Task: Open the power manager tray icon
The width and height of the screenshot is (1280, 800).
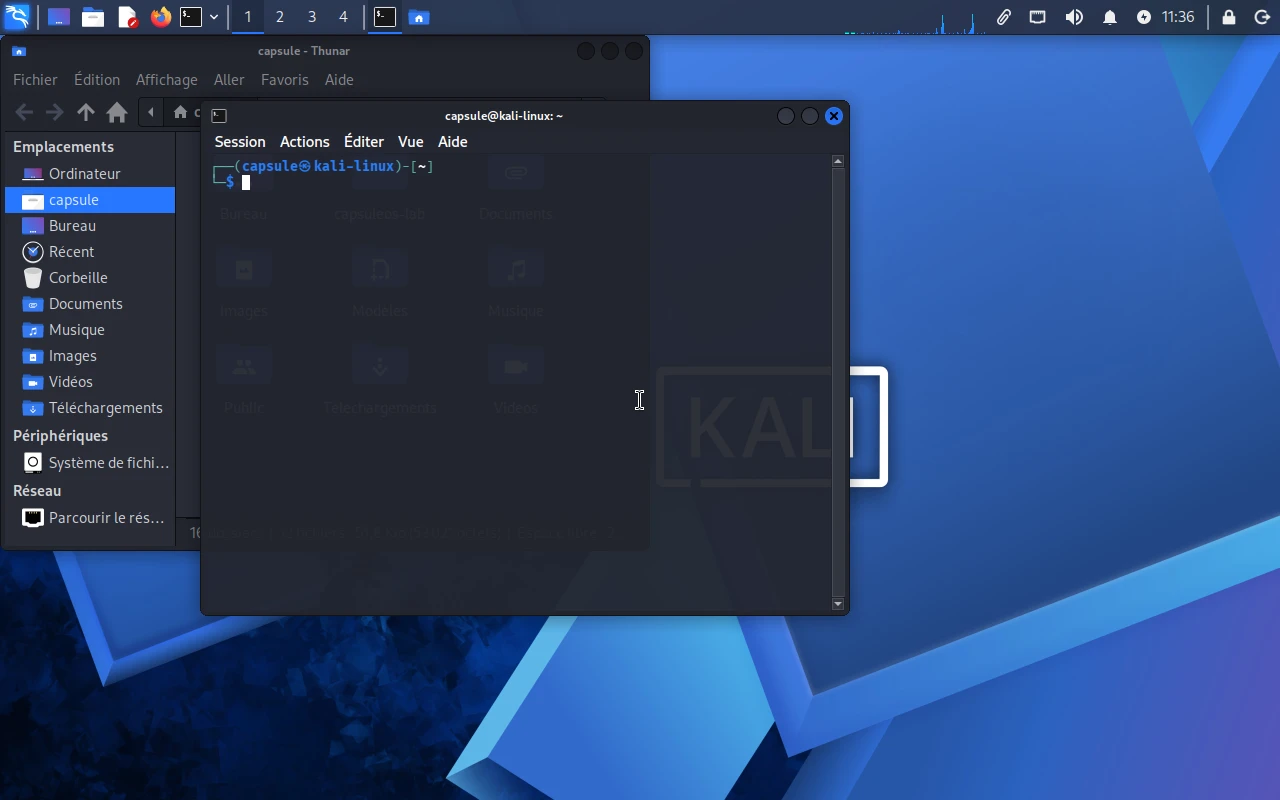Action: (x=1144, y=17)
